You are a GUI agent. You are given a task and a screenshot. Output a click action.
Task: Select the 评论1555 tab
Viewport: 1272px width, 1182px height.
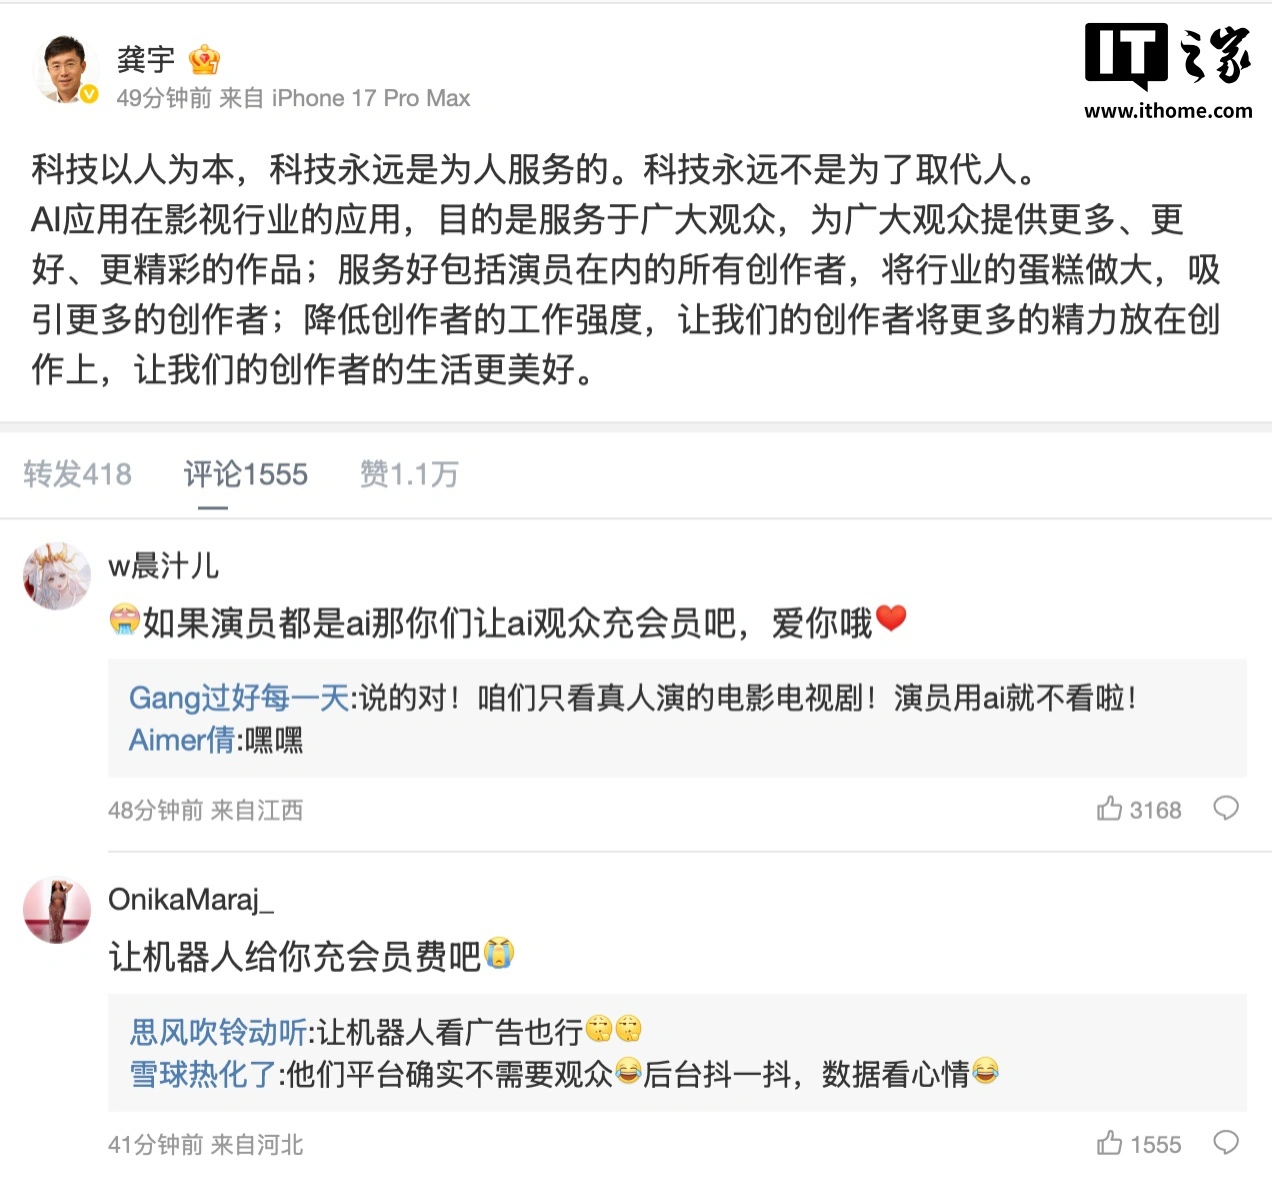[x=246, y=474]
